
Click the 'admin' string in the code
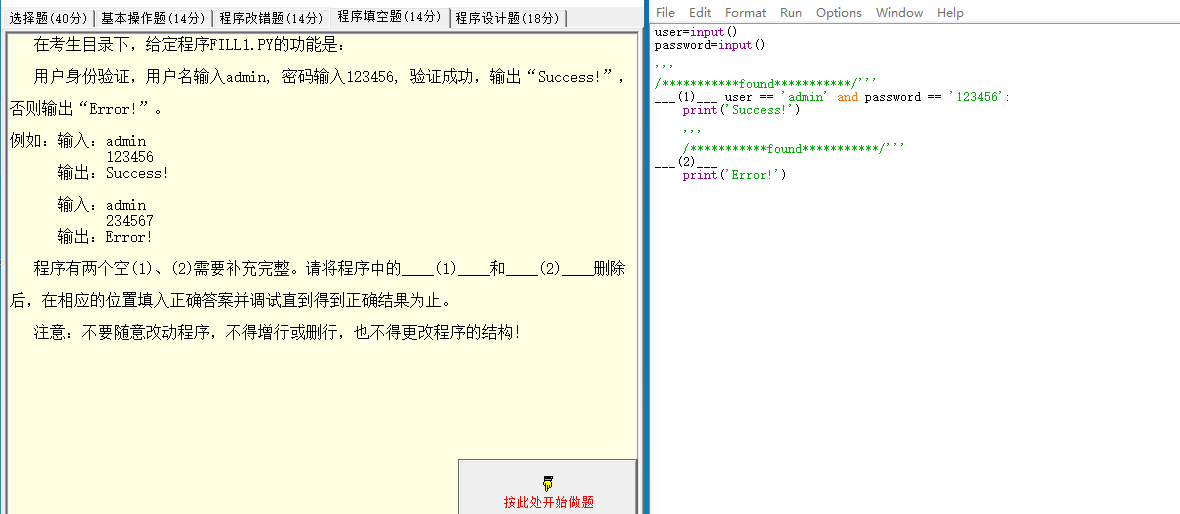(x=804, y=97)
